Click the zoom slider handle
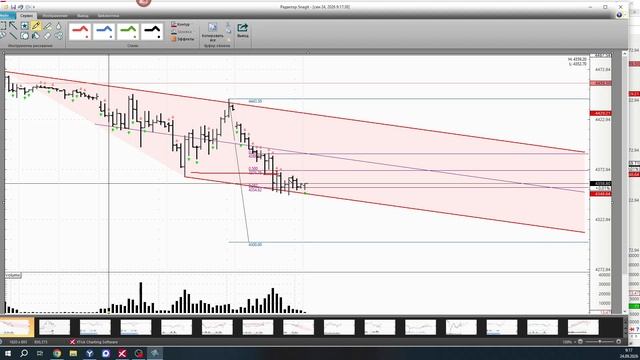The width and height of the screenshot is (640, 360). (x=599, y=342)
